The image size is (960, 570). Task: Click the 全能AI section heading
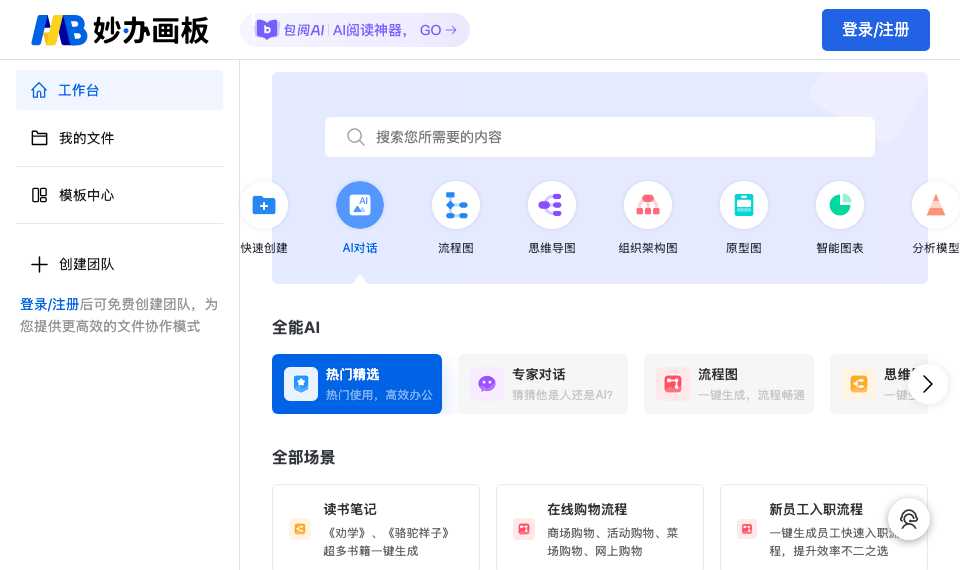point(296,328)
